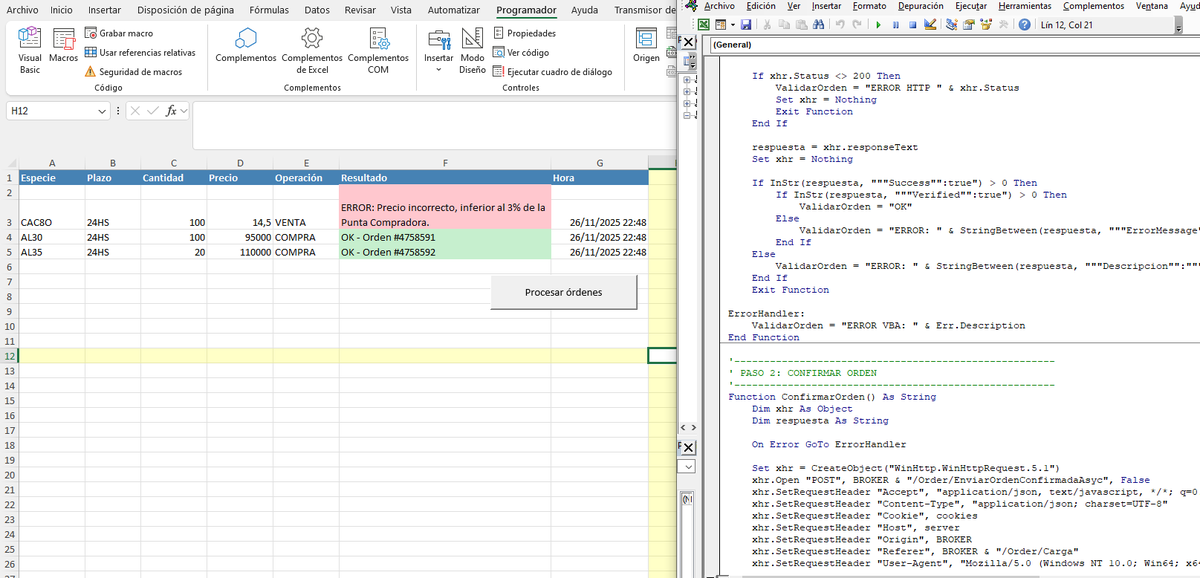1200x578 pixels.
Task: Click the Procesar órdenes button
Action: 563,293
